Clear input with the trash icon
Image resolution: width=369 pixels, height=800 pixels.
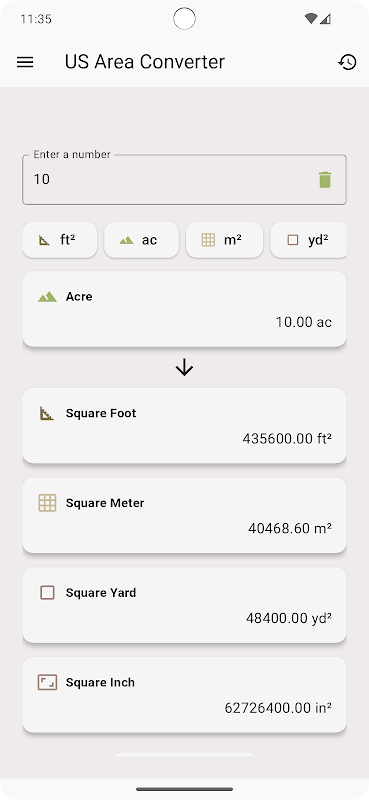pos(325,180)
